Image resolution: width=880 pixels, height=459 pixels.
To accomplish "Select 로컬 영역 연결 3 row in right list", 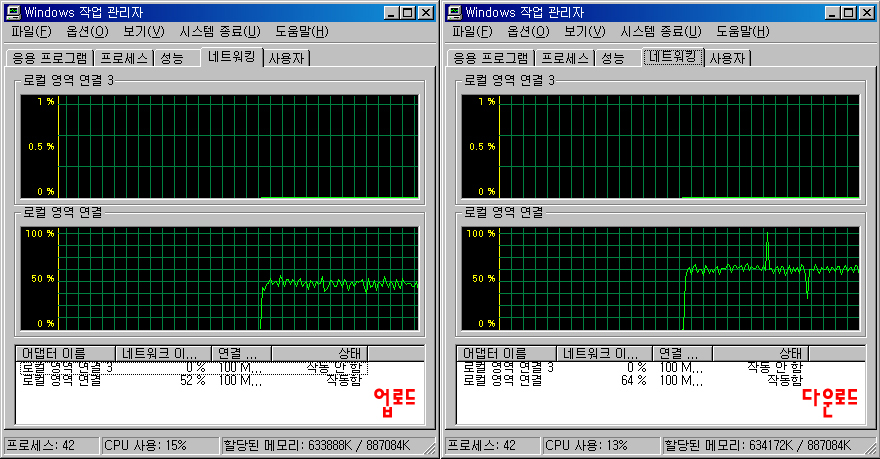I will point(634,368).
